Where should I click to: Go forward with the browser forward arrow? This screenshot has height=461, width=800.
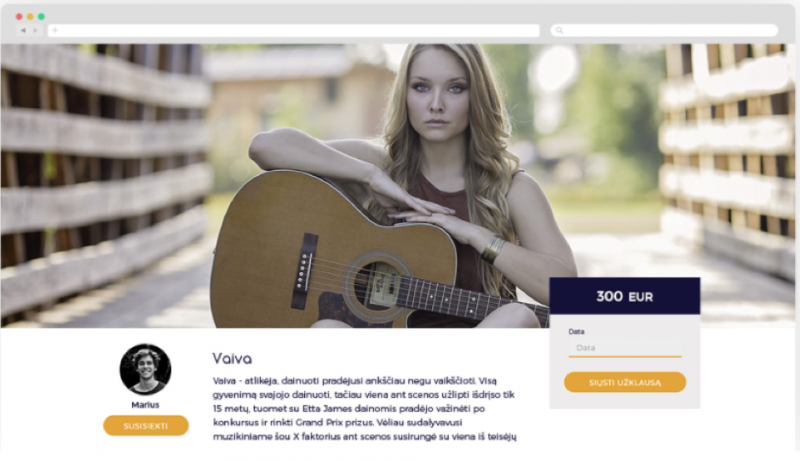[x=35, y=31]
